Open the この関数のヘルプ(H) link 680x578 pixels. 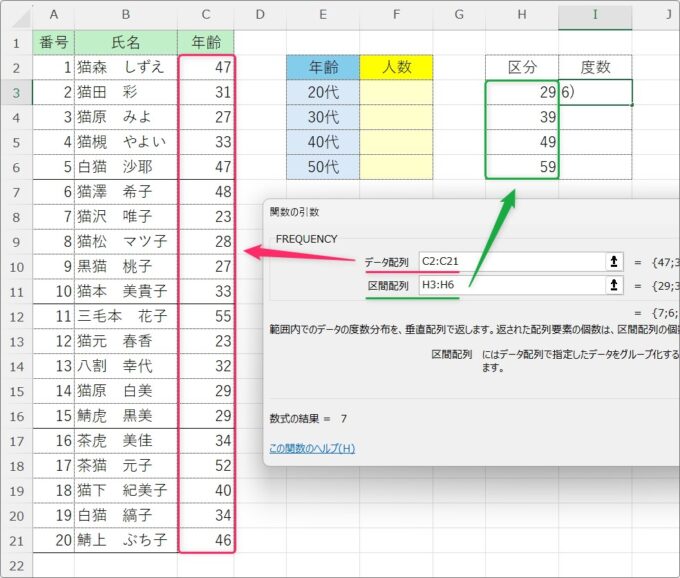point(312,448)
